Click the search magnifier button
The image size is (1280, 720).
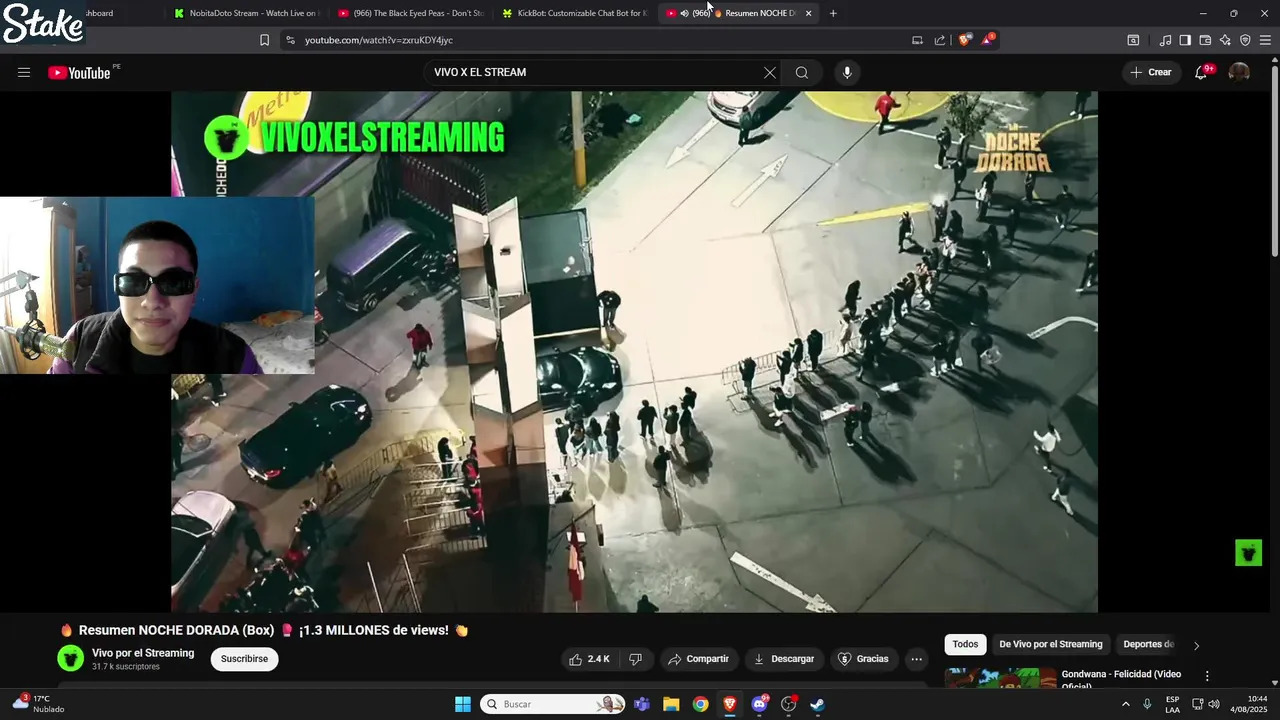(x=802, y=72)
